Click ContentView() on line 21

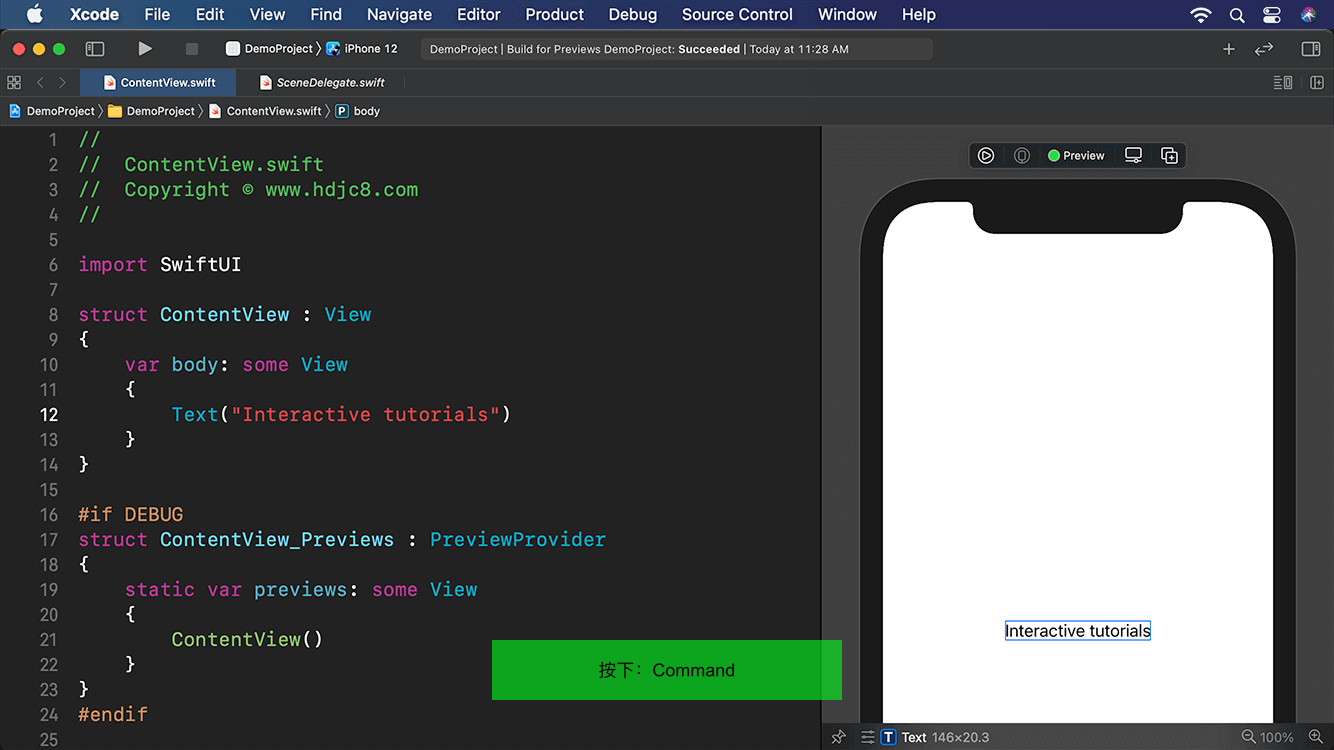tap(247, 639)
